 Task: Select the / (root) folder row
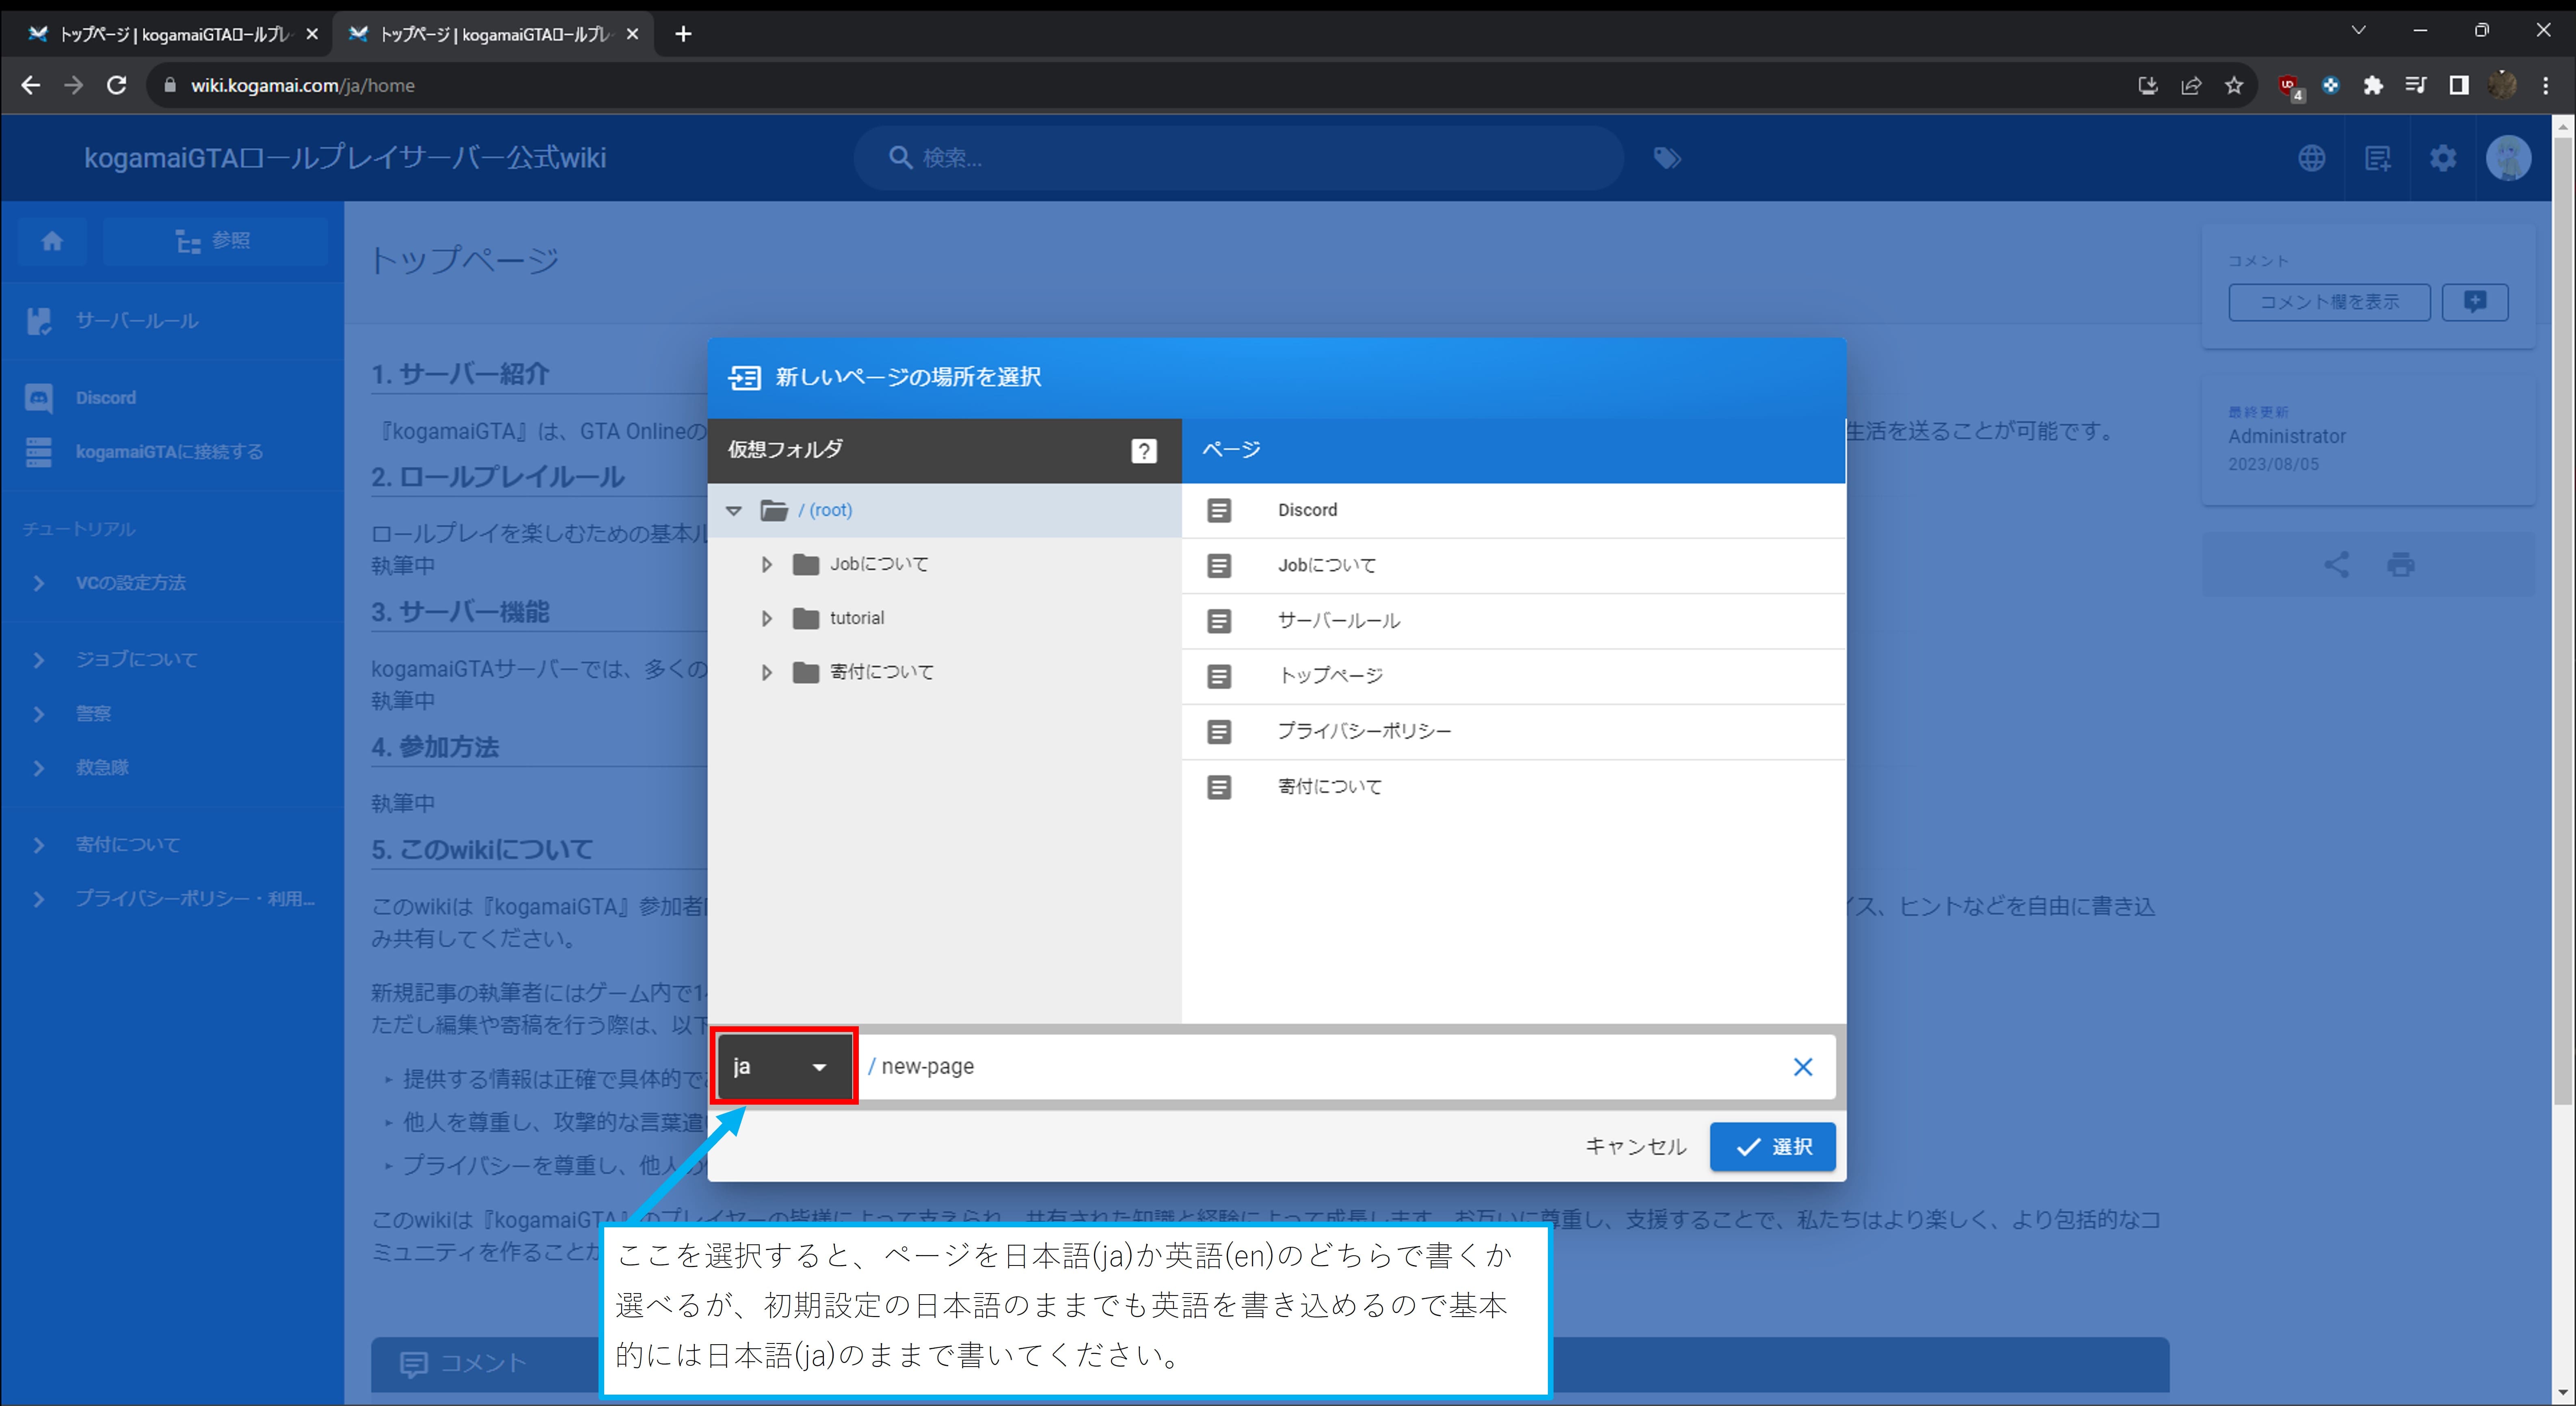944,511
